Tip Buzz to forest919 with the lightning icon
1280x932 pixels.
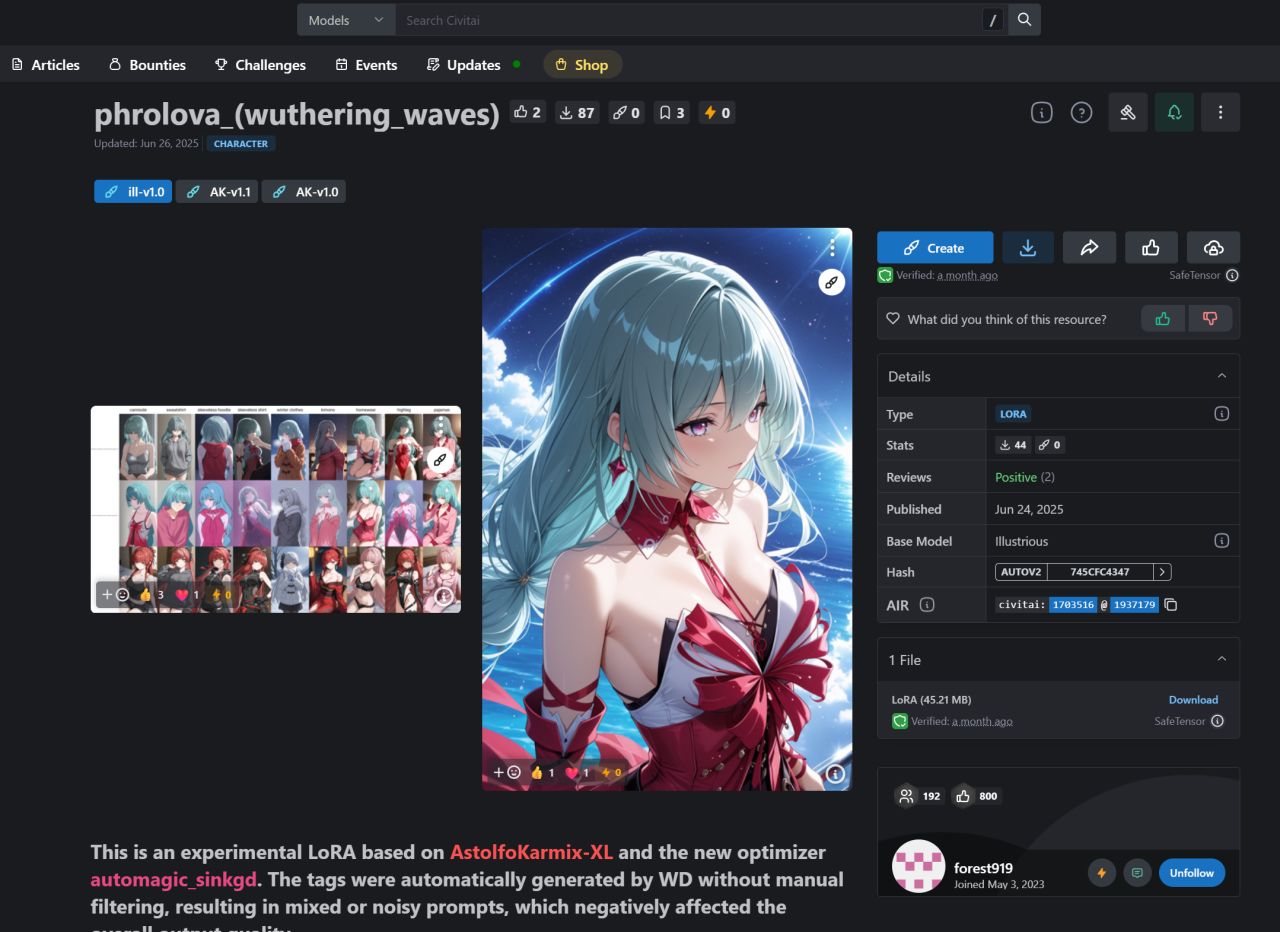pos(1102,873)
